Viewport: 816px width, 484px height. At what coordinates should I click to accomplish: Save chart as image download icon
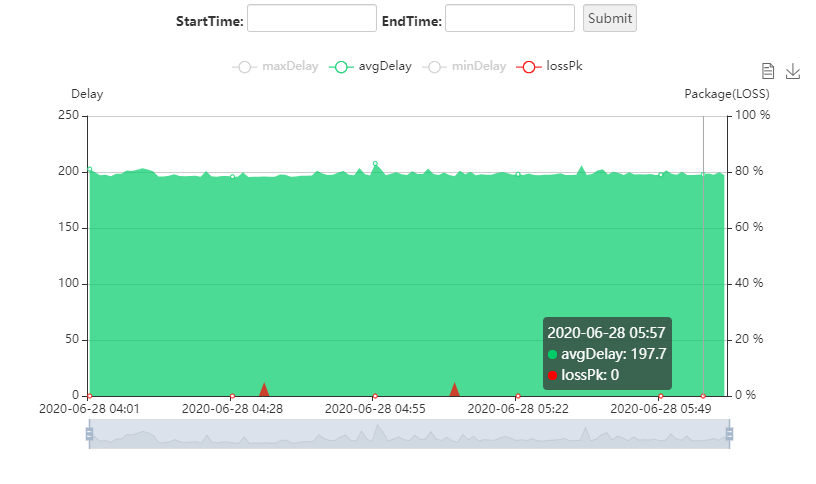click(x=793, y=71)
